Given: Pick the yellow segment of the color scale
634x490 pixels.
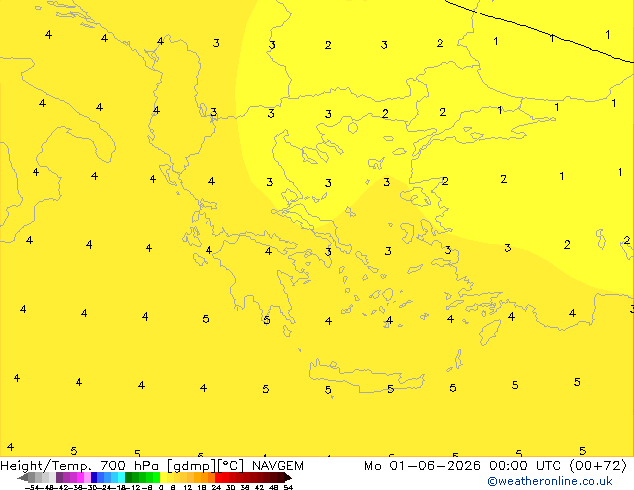Looking at the screenshot, I should click(x=163, y=477).
